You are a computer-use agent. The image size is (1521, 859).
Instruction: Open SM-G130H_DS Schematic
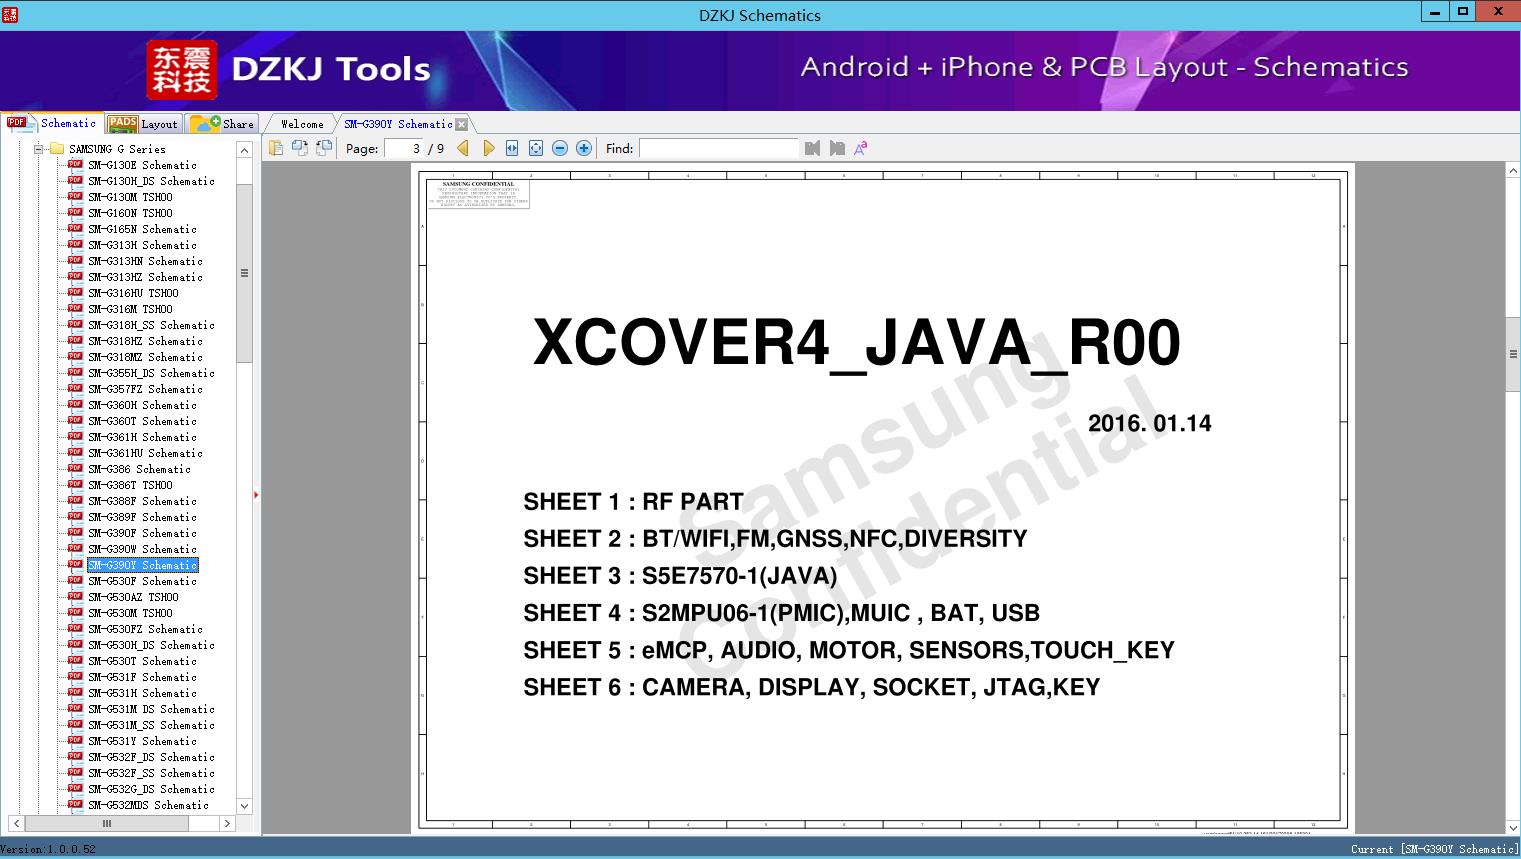(x=151, y=181)
